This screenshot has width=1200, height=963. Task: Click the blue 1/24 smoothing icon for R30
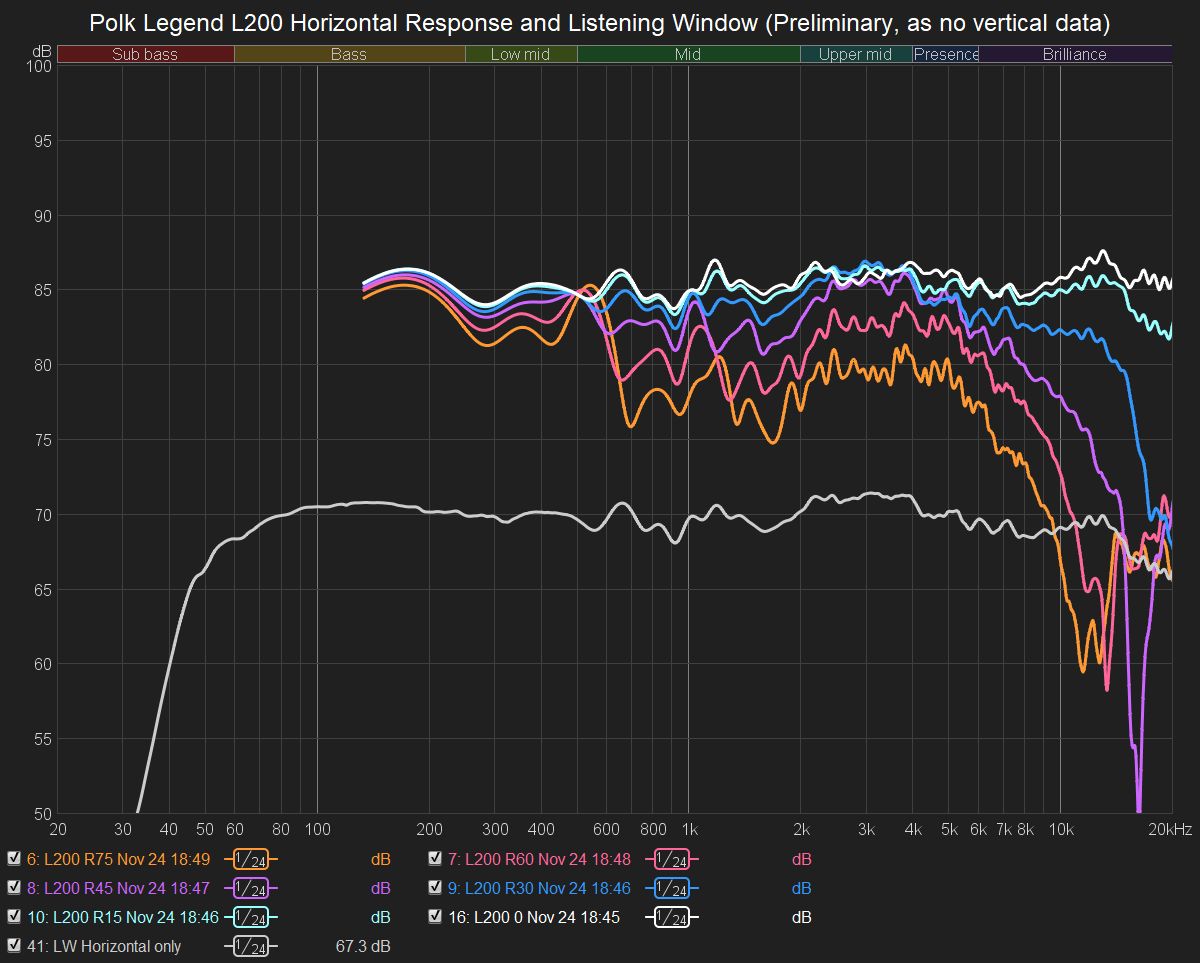(673, 889)
